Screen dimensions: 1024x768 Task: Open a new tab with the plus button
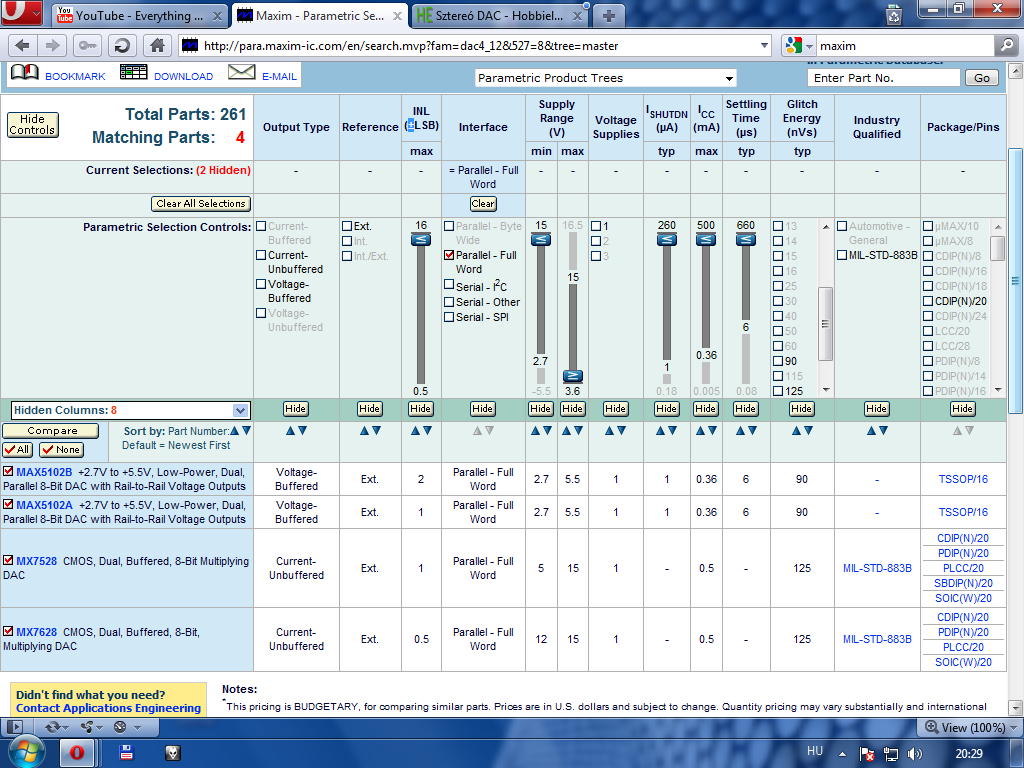(x=608, y=16)
